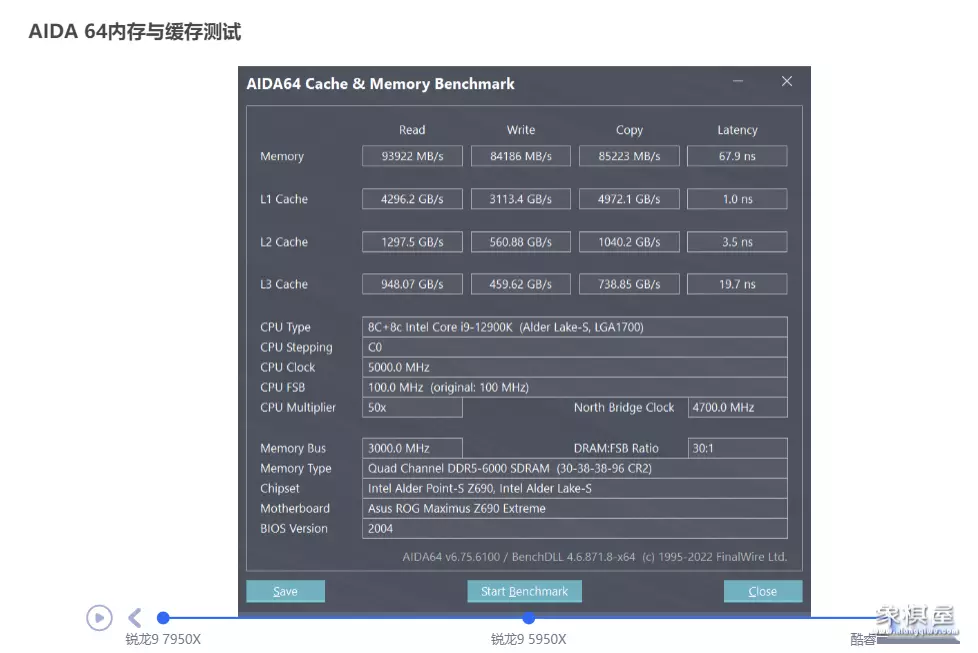
Task: Click the AIDA64 Cache & Memory Benchmark title
Action: coord(380,84)
